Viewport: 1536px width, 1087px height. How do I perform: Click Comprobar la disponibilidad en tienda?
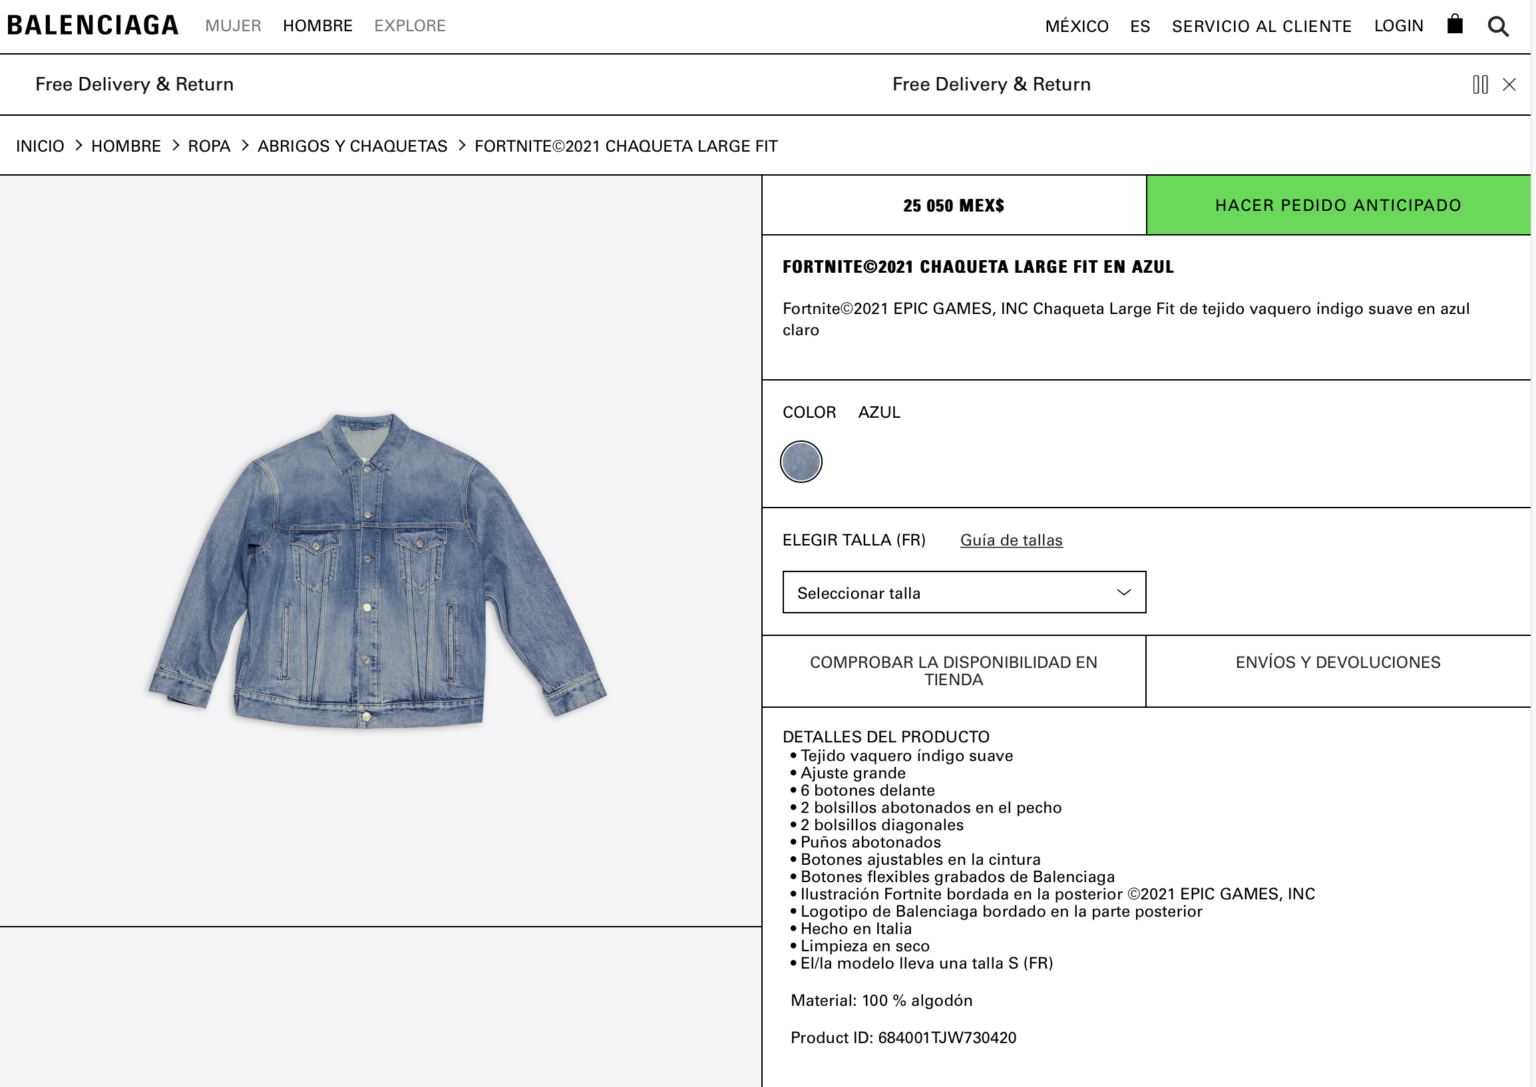(954, 671)
